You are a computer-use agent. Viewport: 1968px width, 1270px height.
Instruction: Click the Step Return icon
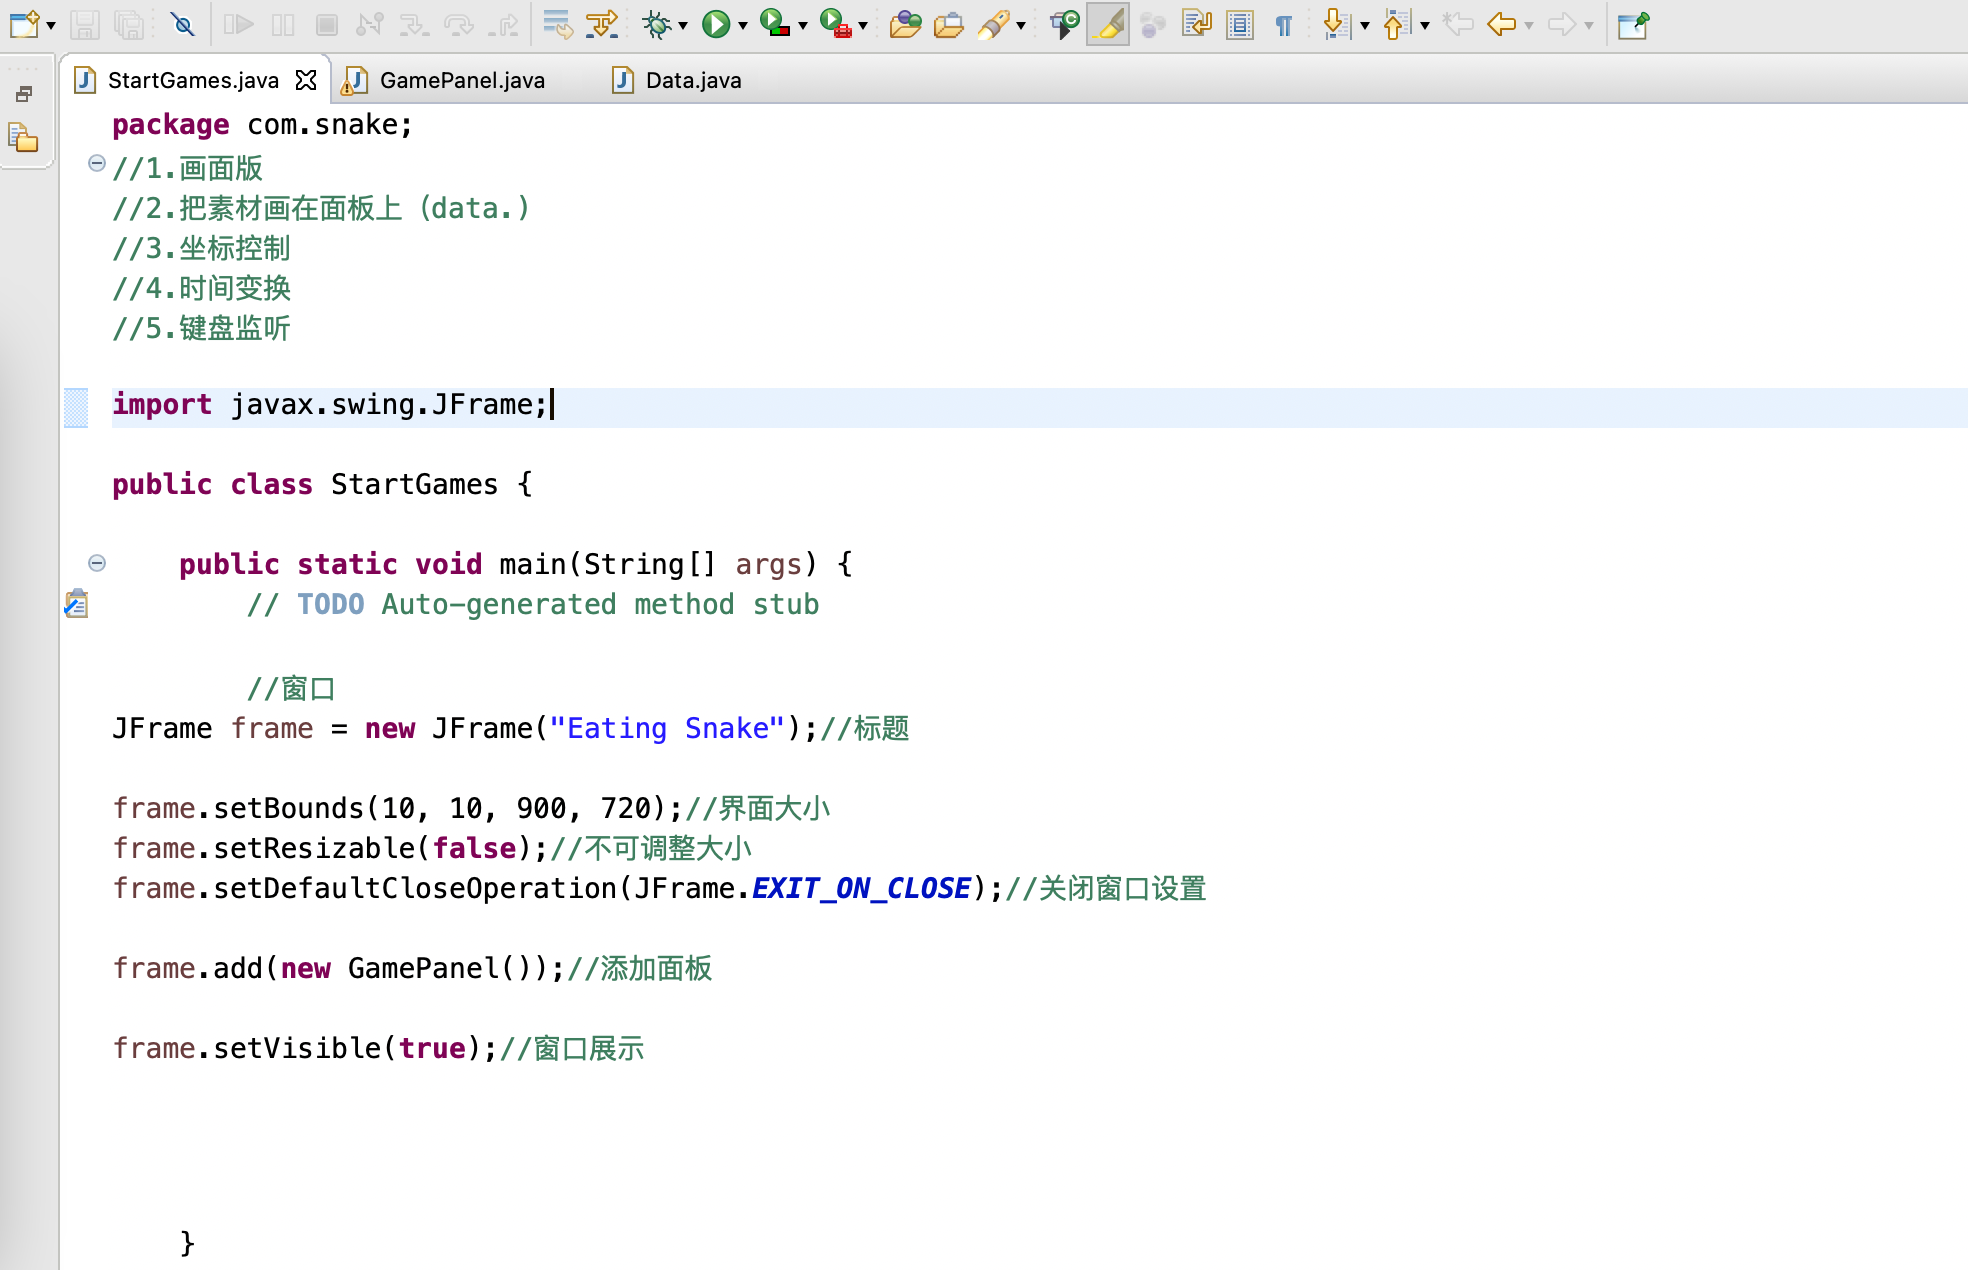503,24
